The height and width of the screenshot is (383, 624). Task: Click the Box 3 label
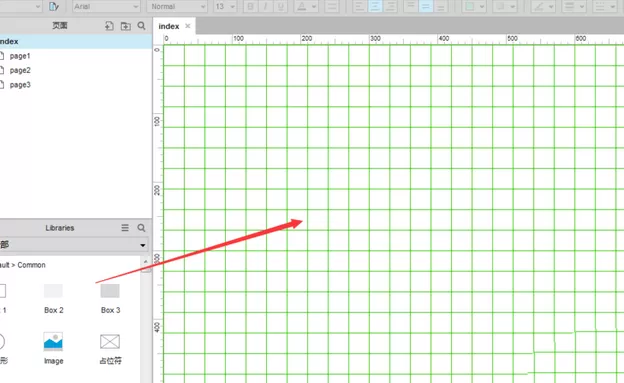pyautogui.click(x=111, y=310)
